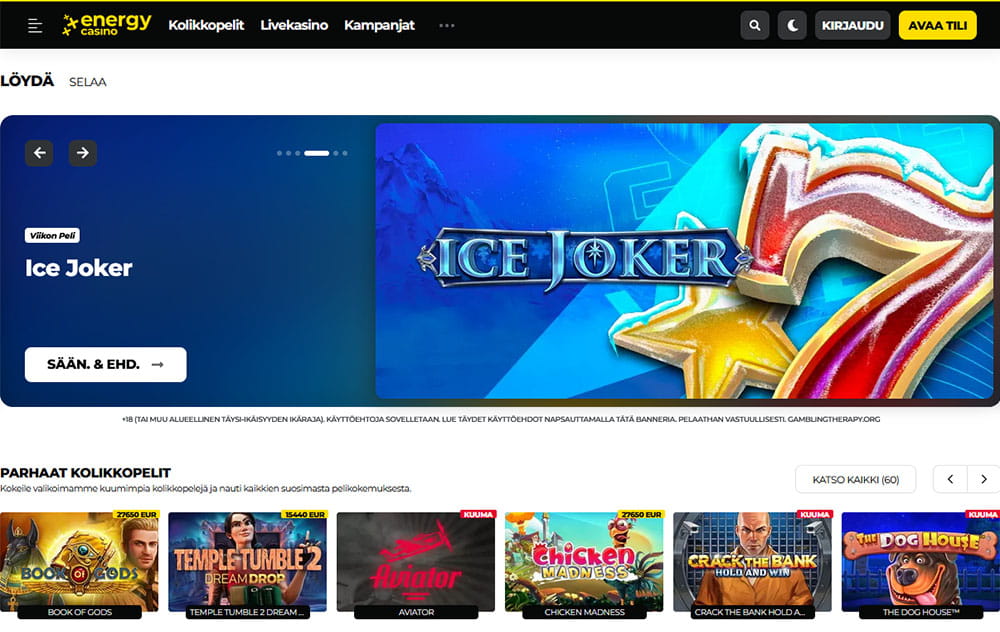1000x632 pixels.
Task: Click the 27650 EUR badge on Chicken Madness
Action: coord(642,515)
